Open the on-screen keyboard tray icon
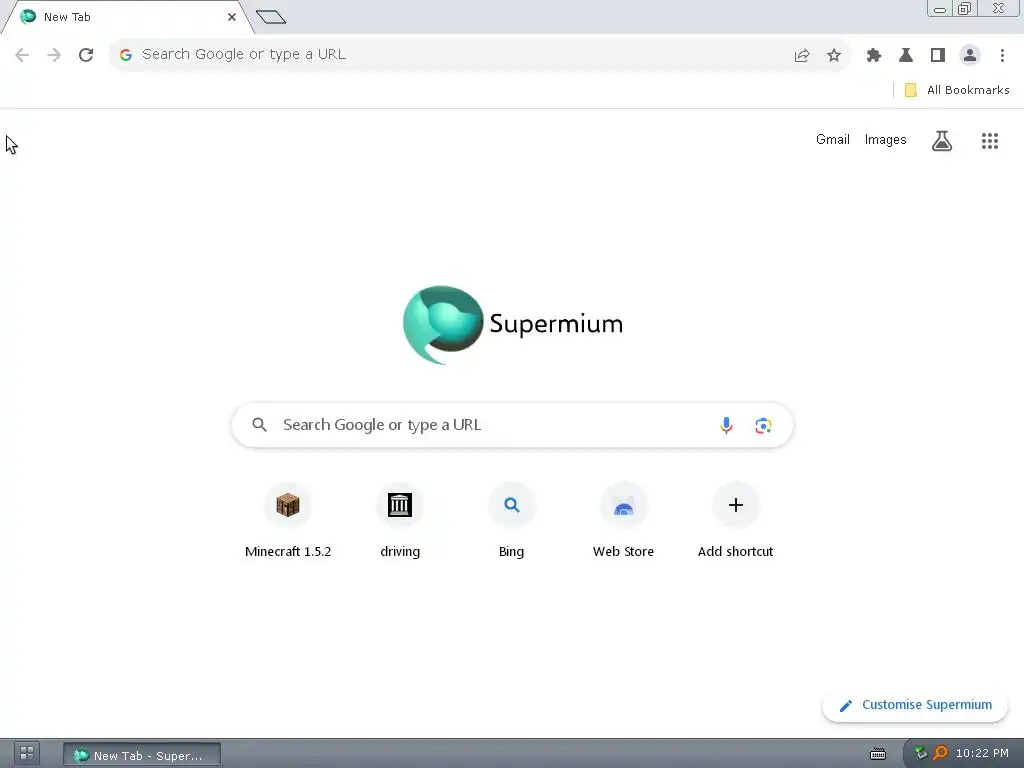Image resolution: width=1024 pixels, height=768 pixels. click(878, 754)
